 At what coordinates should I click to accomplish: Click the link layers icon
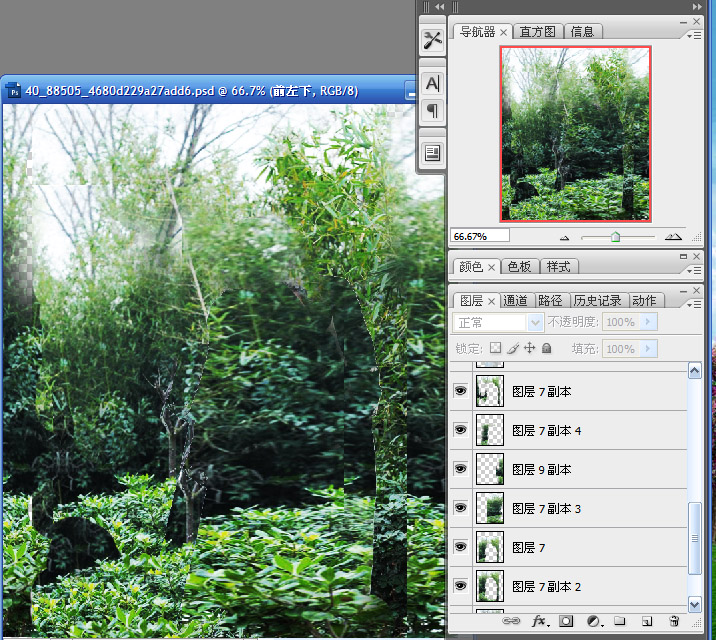(x=511, y=621)
